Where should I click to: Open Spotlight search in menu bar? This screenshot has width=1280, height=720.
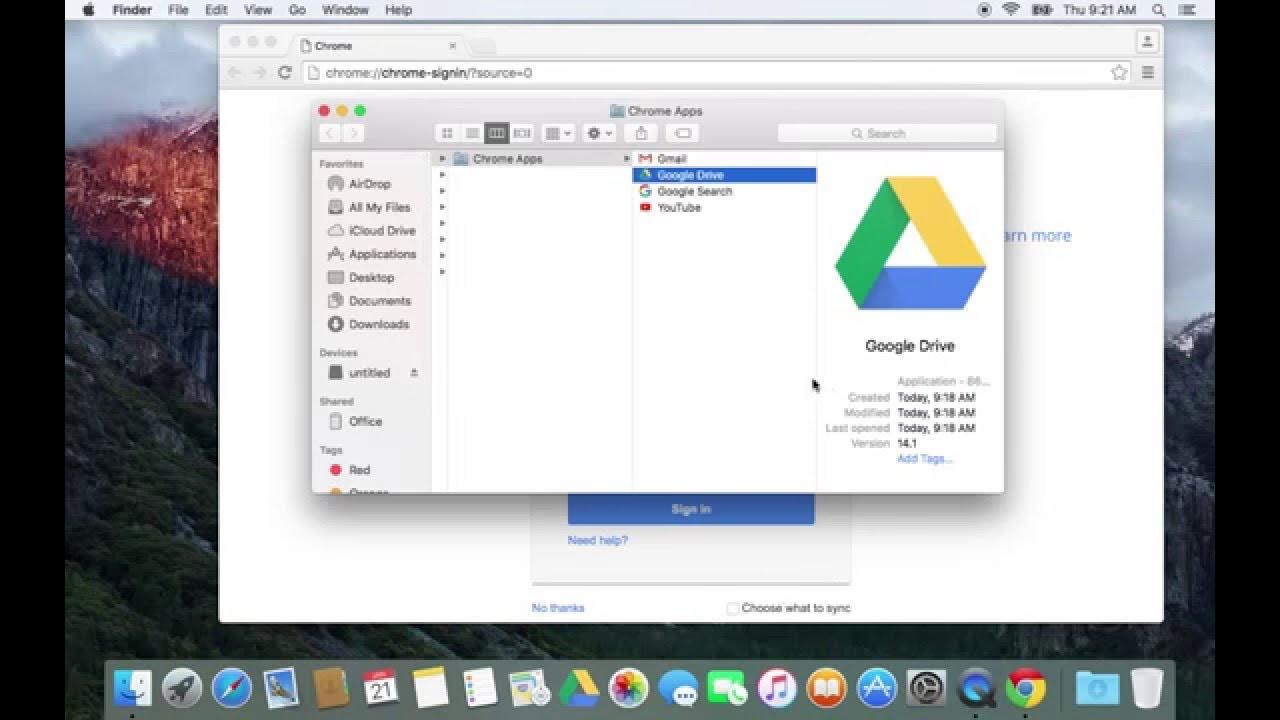coord(1159,10)
